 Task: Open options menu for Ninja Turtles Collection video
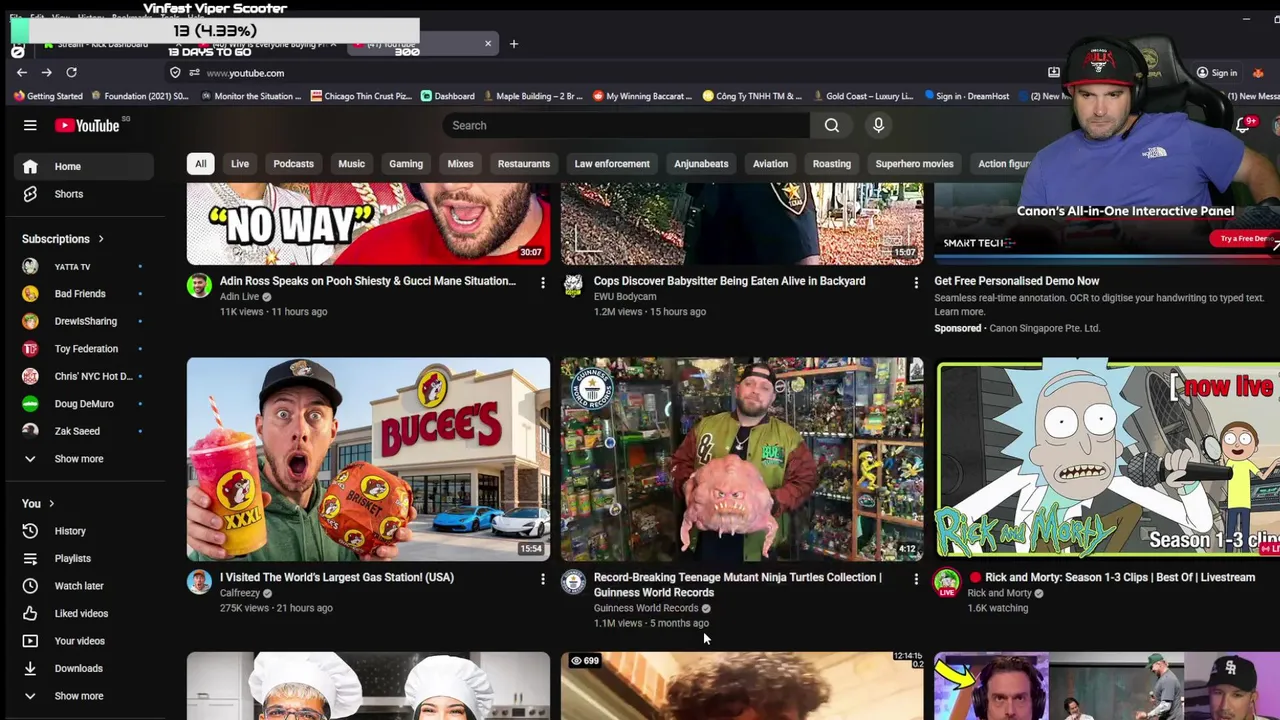coord(916,579)
